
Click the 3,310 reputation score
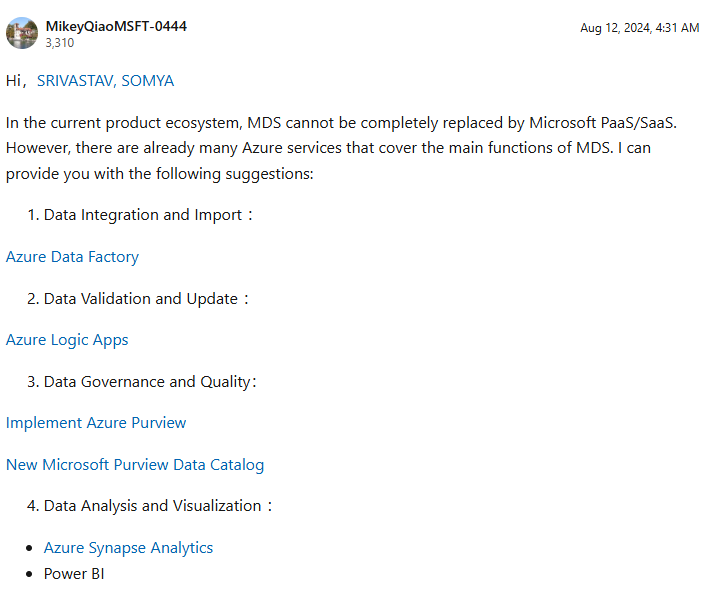point(60,43)
